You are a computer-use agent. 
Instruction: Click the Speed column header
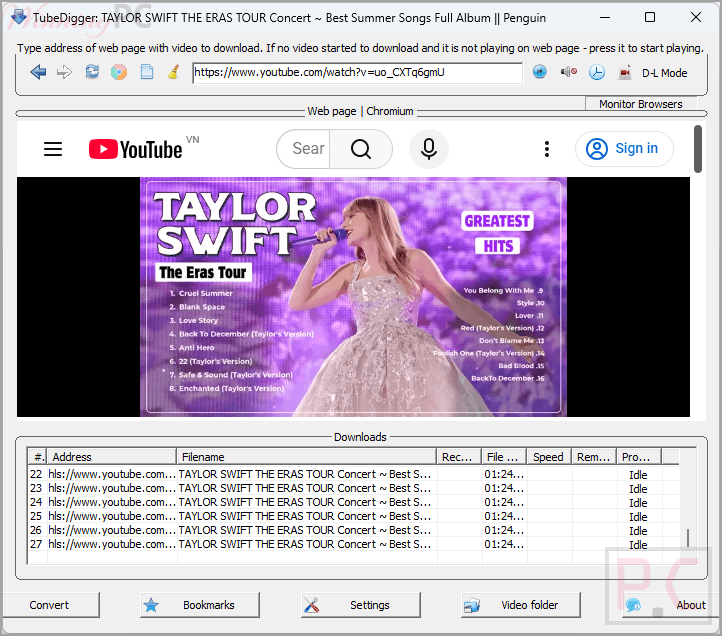(549, 457)
